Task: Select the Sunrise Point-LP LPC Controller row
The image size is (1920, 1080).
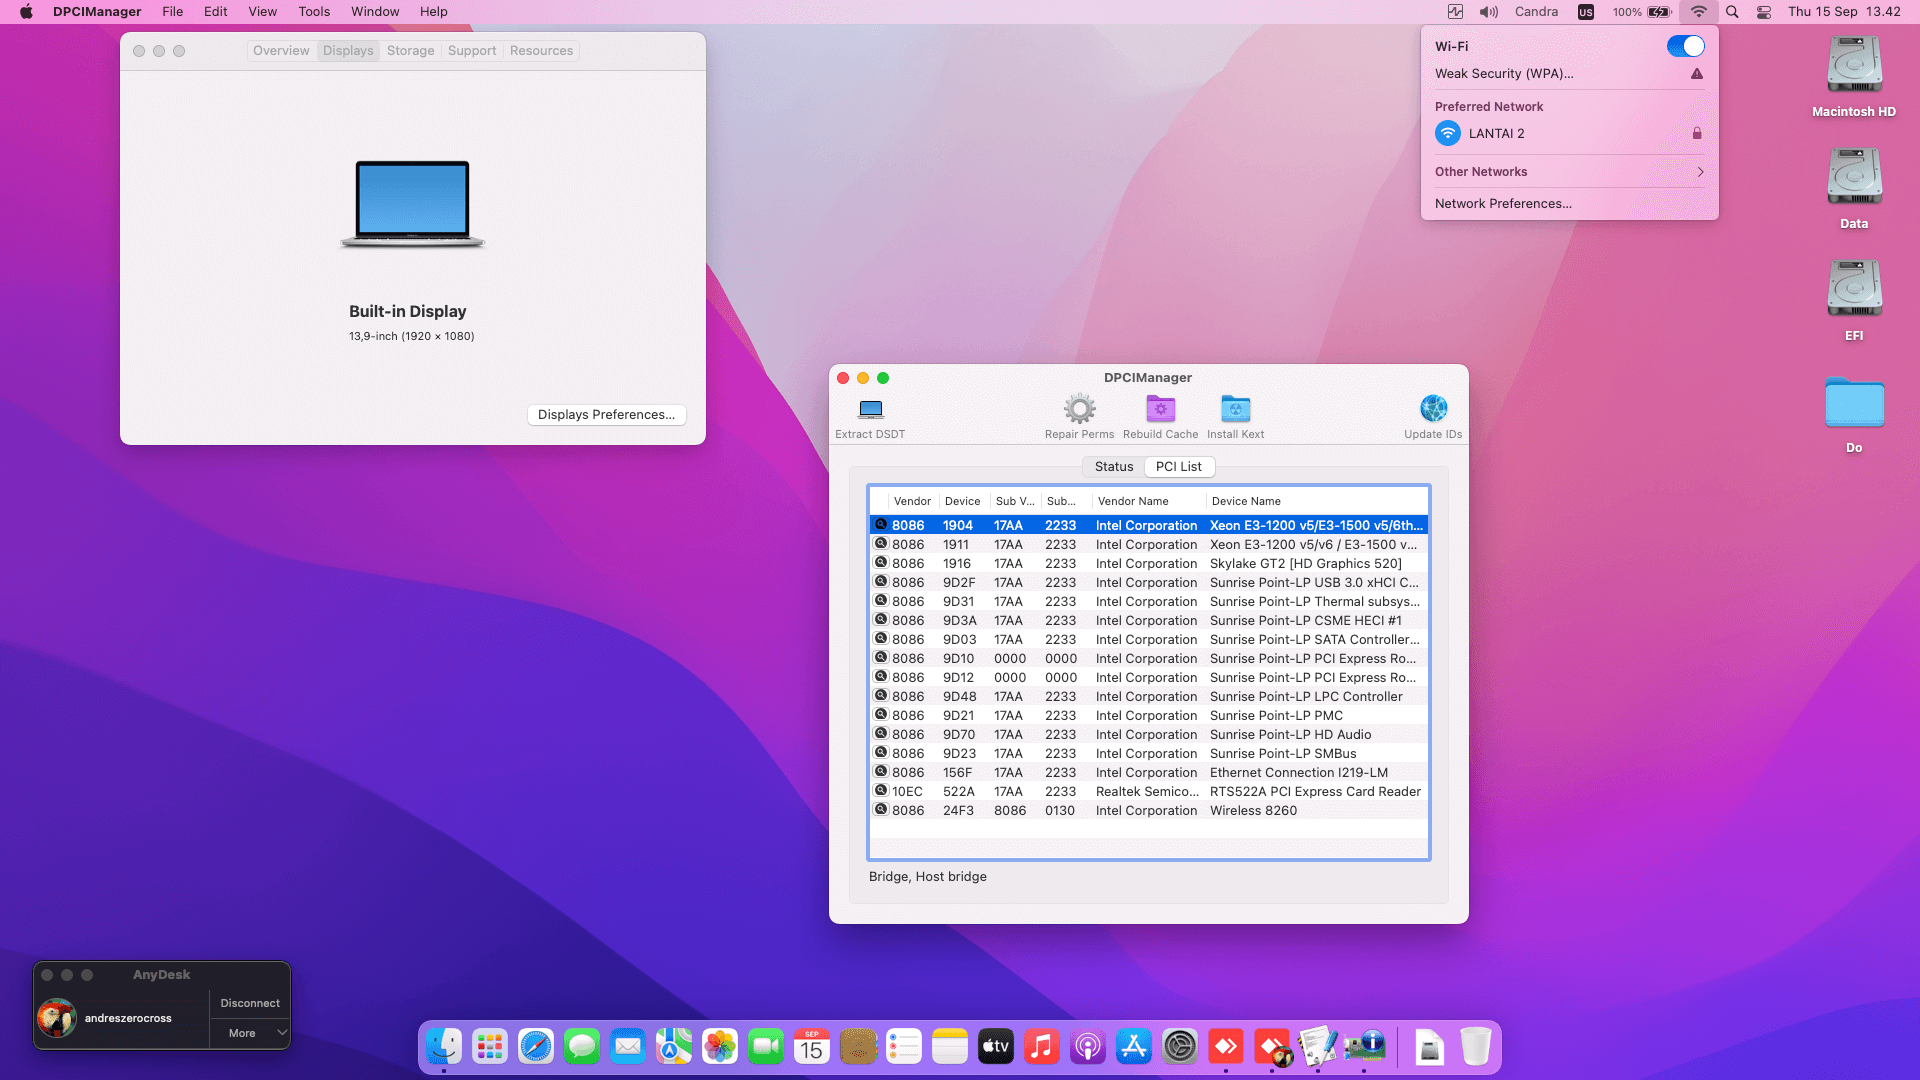Action: (x=1149, y=697)
